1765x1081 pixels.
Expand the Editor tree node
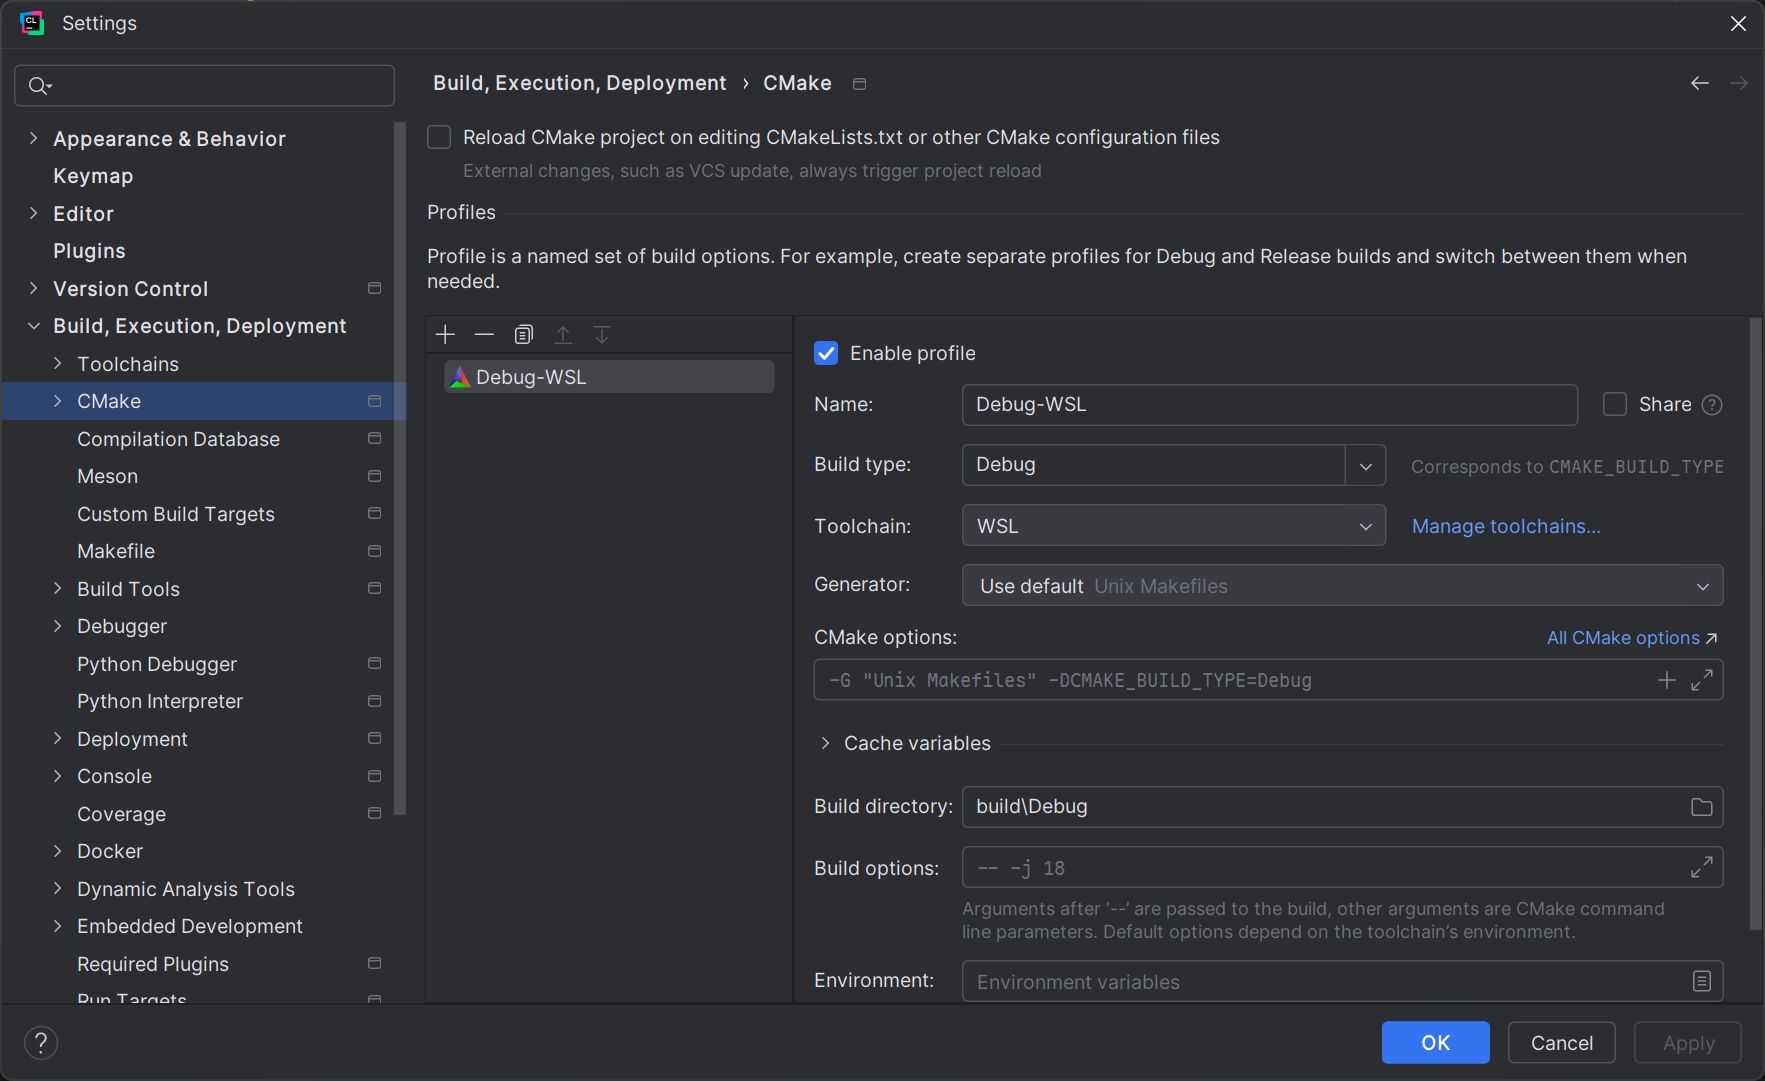[x=34, y=214]
